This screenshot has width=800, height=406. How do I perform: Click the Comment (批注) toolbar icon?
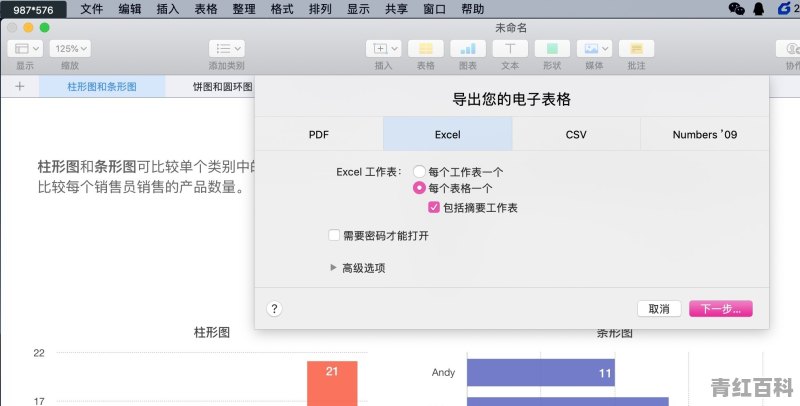tap(636, 48)
